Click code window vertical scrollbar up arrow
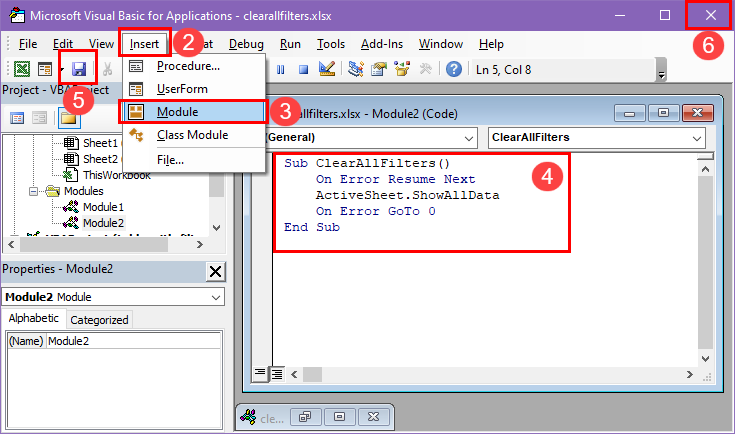 click(705, 169)
